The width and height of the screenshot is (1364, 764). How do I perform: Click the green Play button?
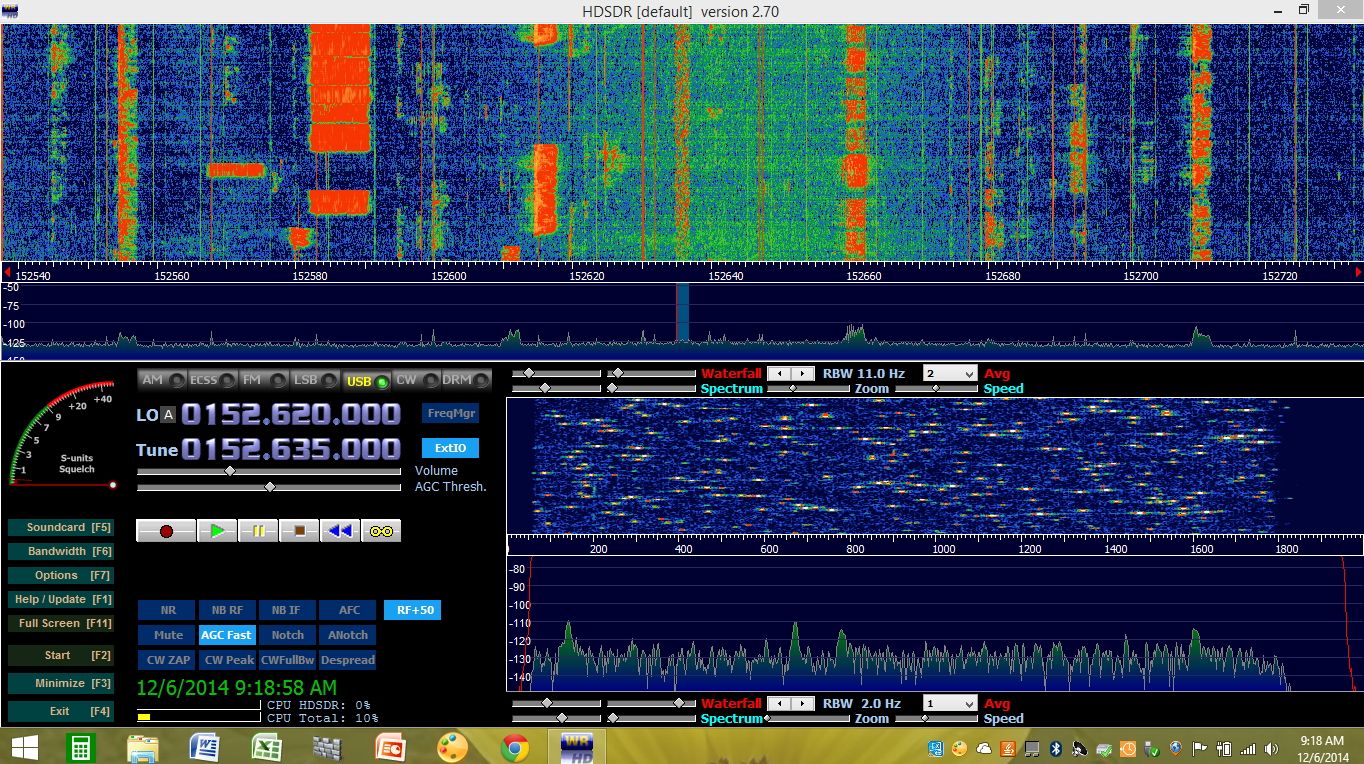[x=217, y=531]
